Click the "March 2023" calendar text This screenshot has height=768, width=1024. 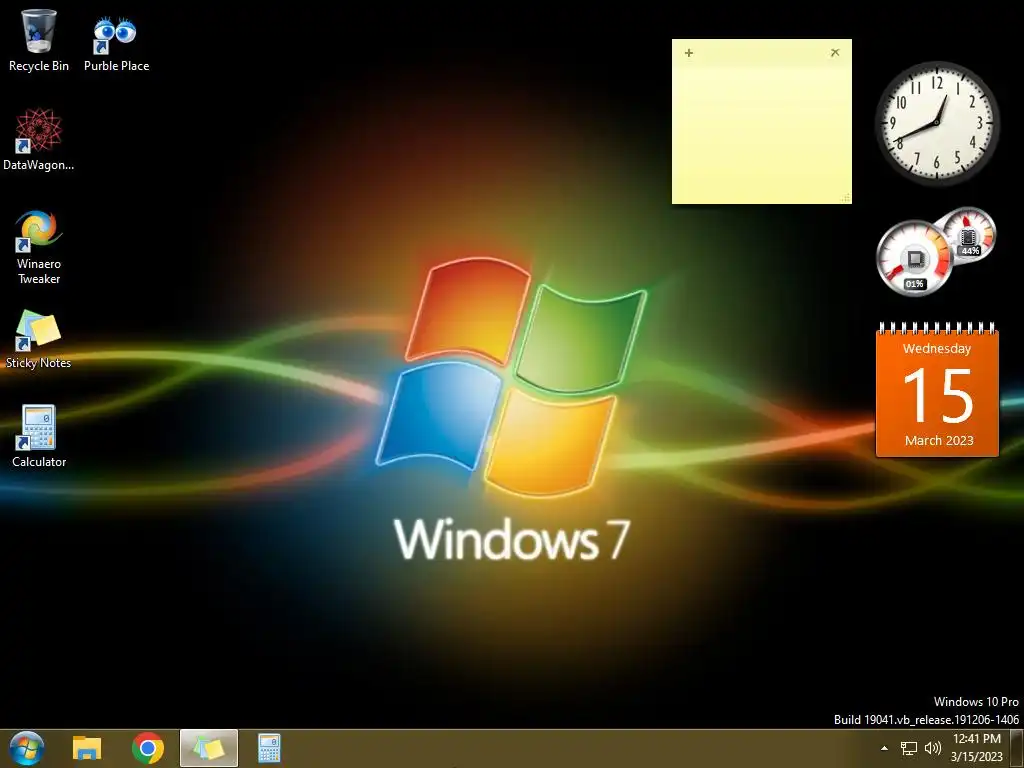[x=938, y=441]
